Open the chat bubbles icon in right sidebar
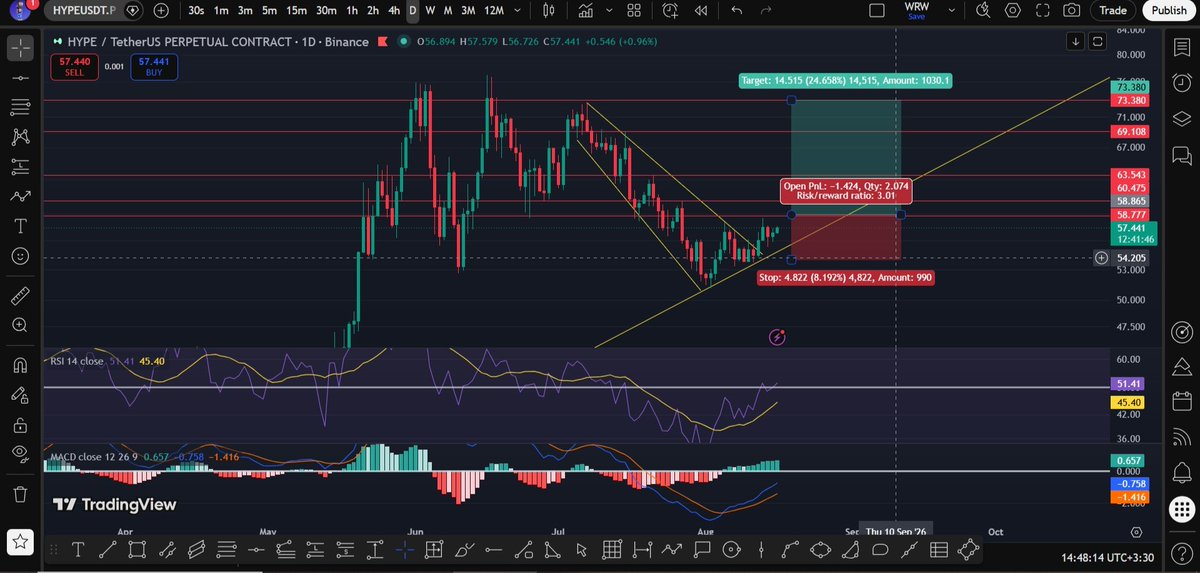Image resolution: width=1200 pixels, height=573 pixels. 1182,156
